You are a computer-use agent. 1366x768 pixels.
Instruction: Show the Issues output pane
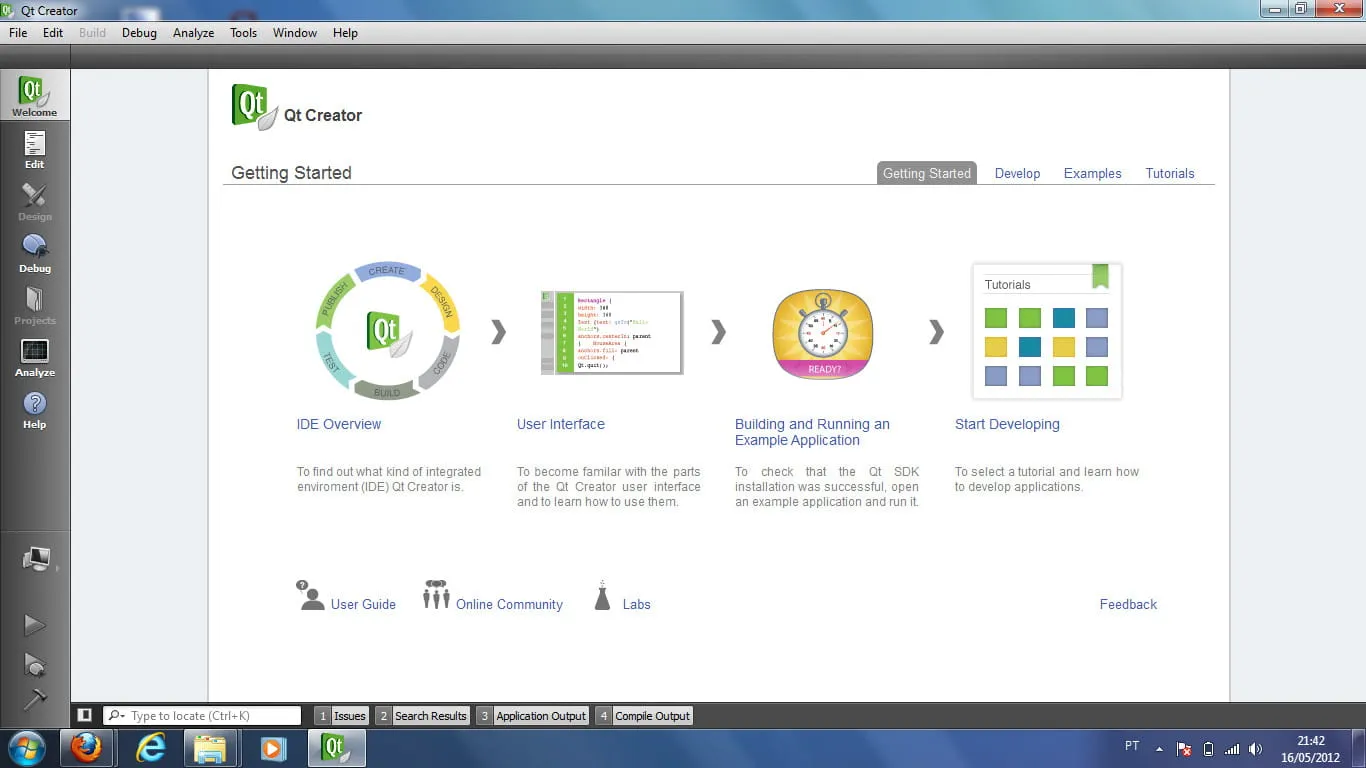coord(341,716)
